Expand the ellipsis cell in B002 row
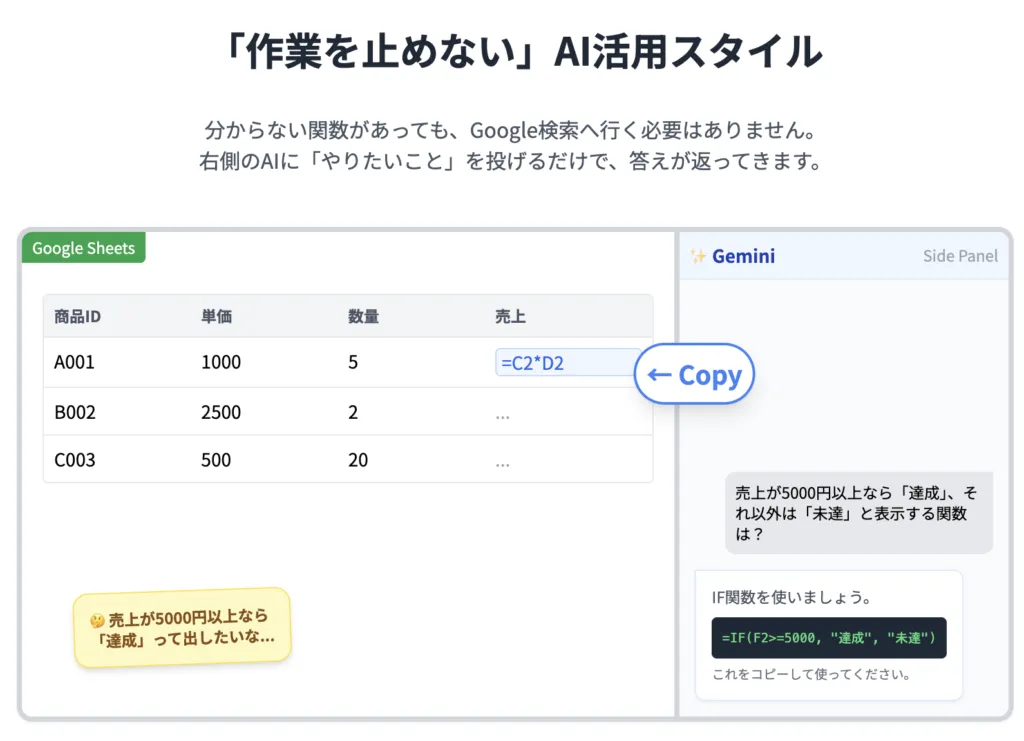 [x=503, y=412]
